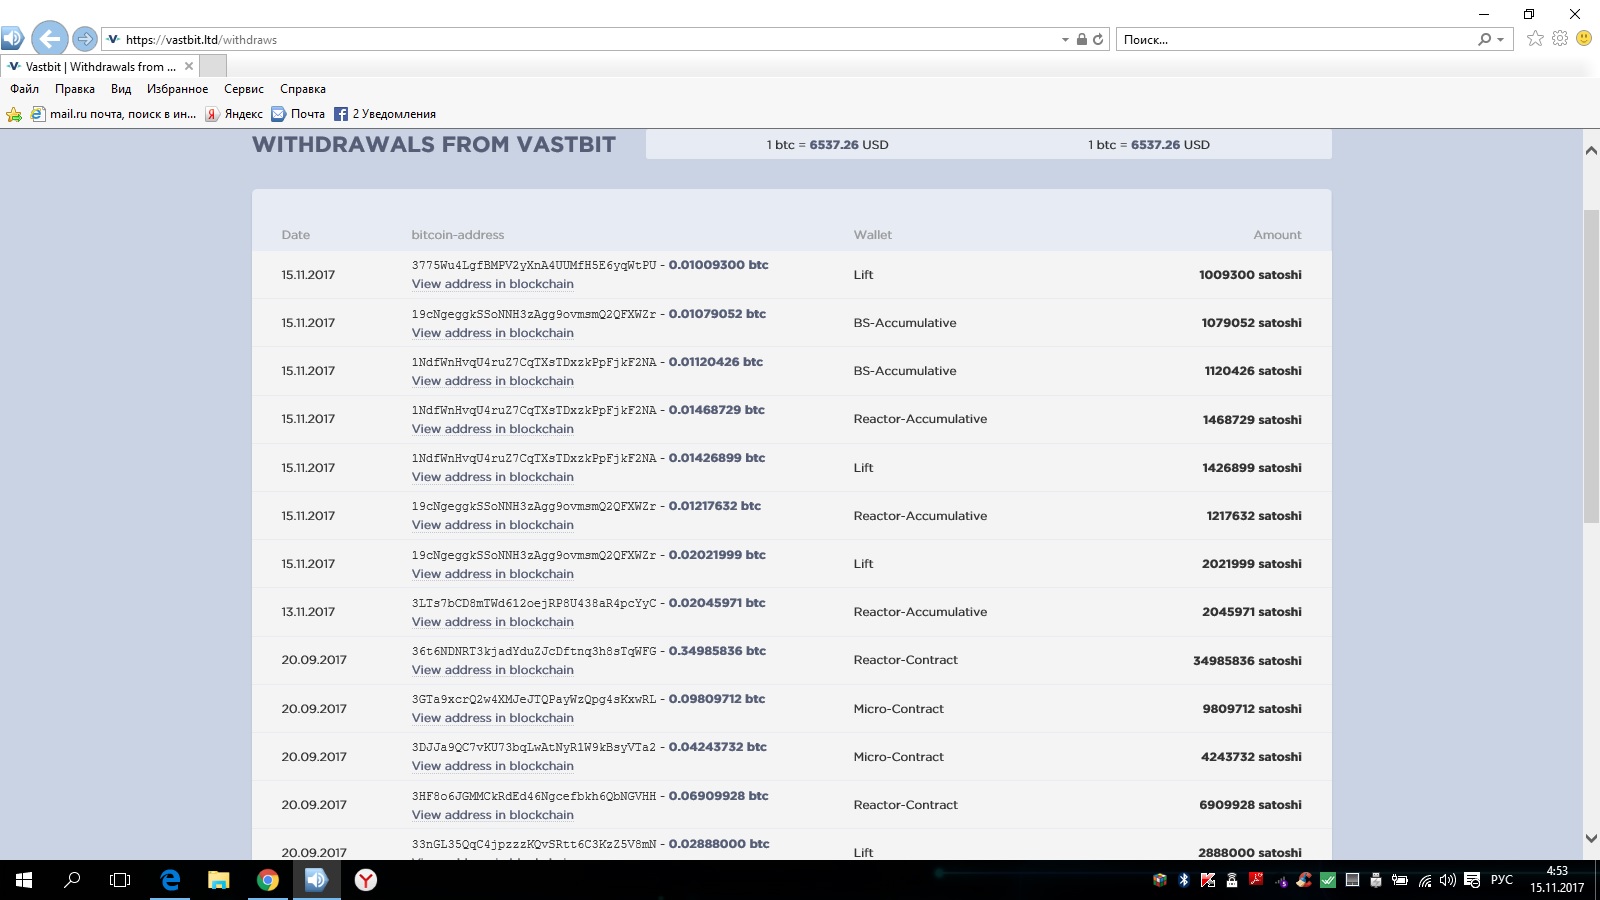Open File Explorer from the taskbar
The image size is (1600, 900).
[x=219, y=880]
